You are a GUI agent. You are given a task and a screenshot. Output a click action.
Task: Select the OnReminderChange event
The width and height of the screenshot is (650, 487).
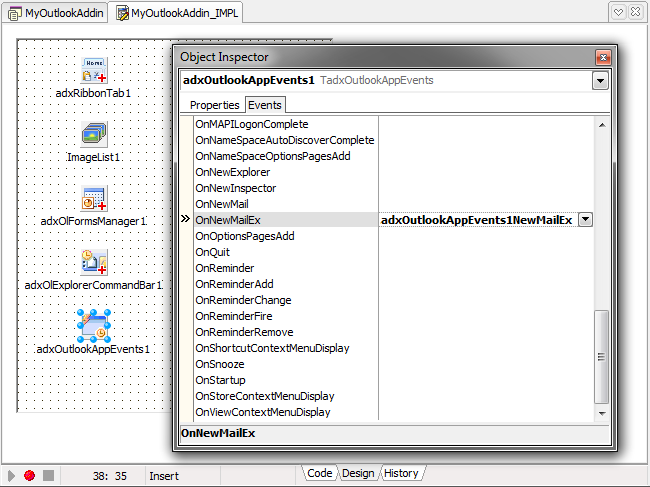coord(243,300)
